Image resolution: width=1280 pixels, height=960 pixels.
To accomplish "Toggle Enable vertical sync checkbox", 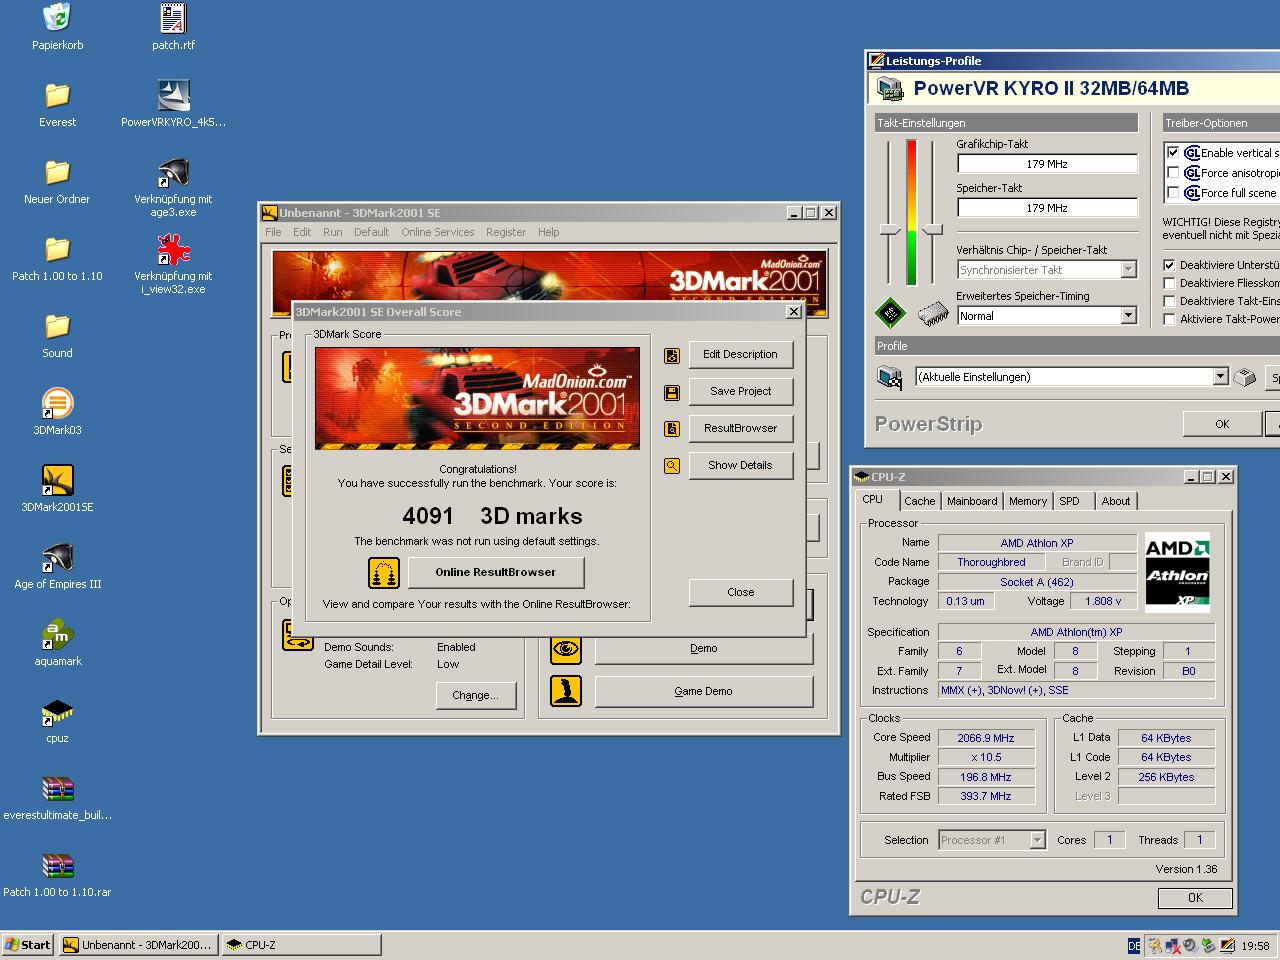I will coord(1173,153).
